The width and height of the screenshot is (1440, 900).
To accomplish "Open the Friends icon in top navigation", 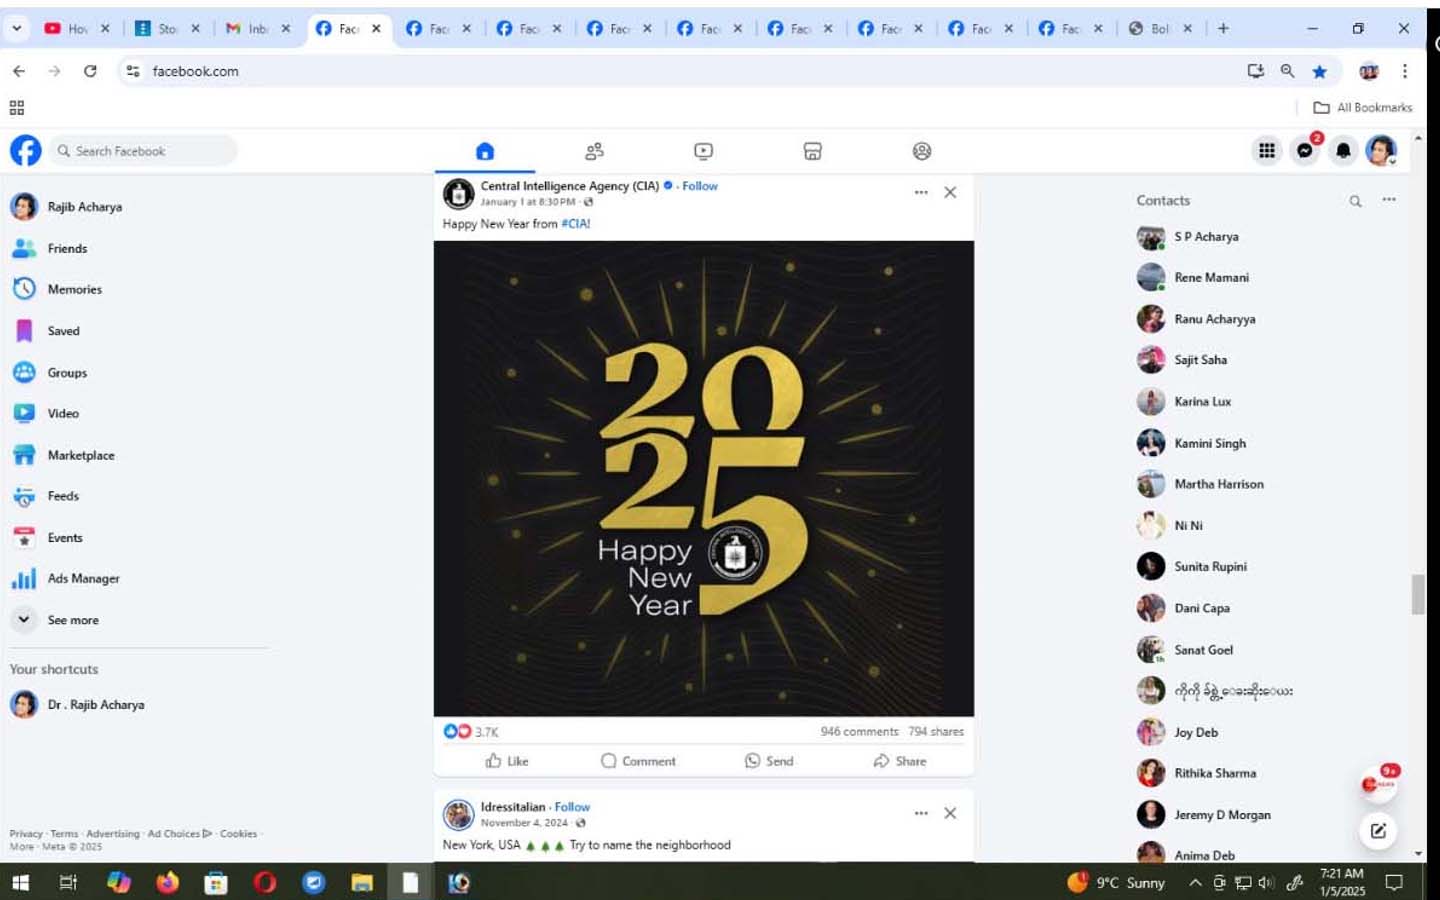I will pyautogui.click(x=594, y=151).
